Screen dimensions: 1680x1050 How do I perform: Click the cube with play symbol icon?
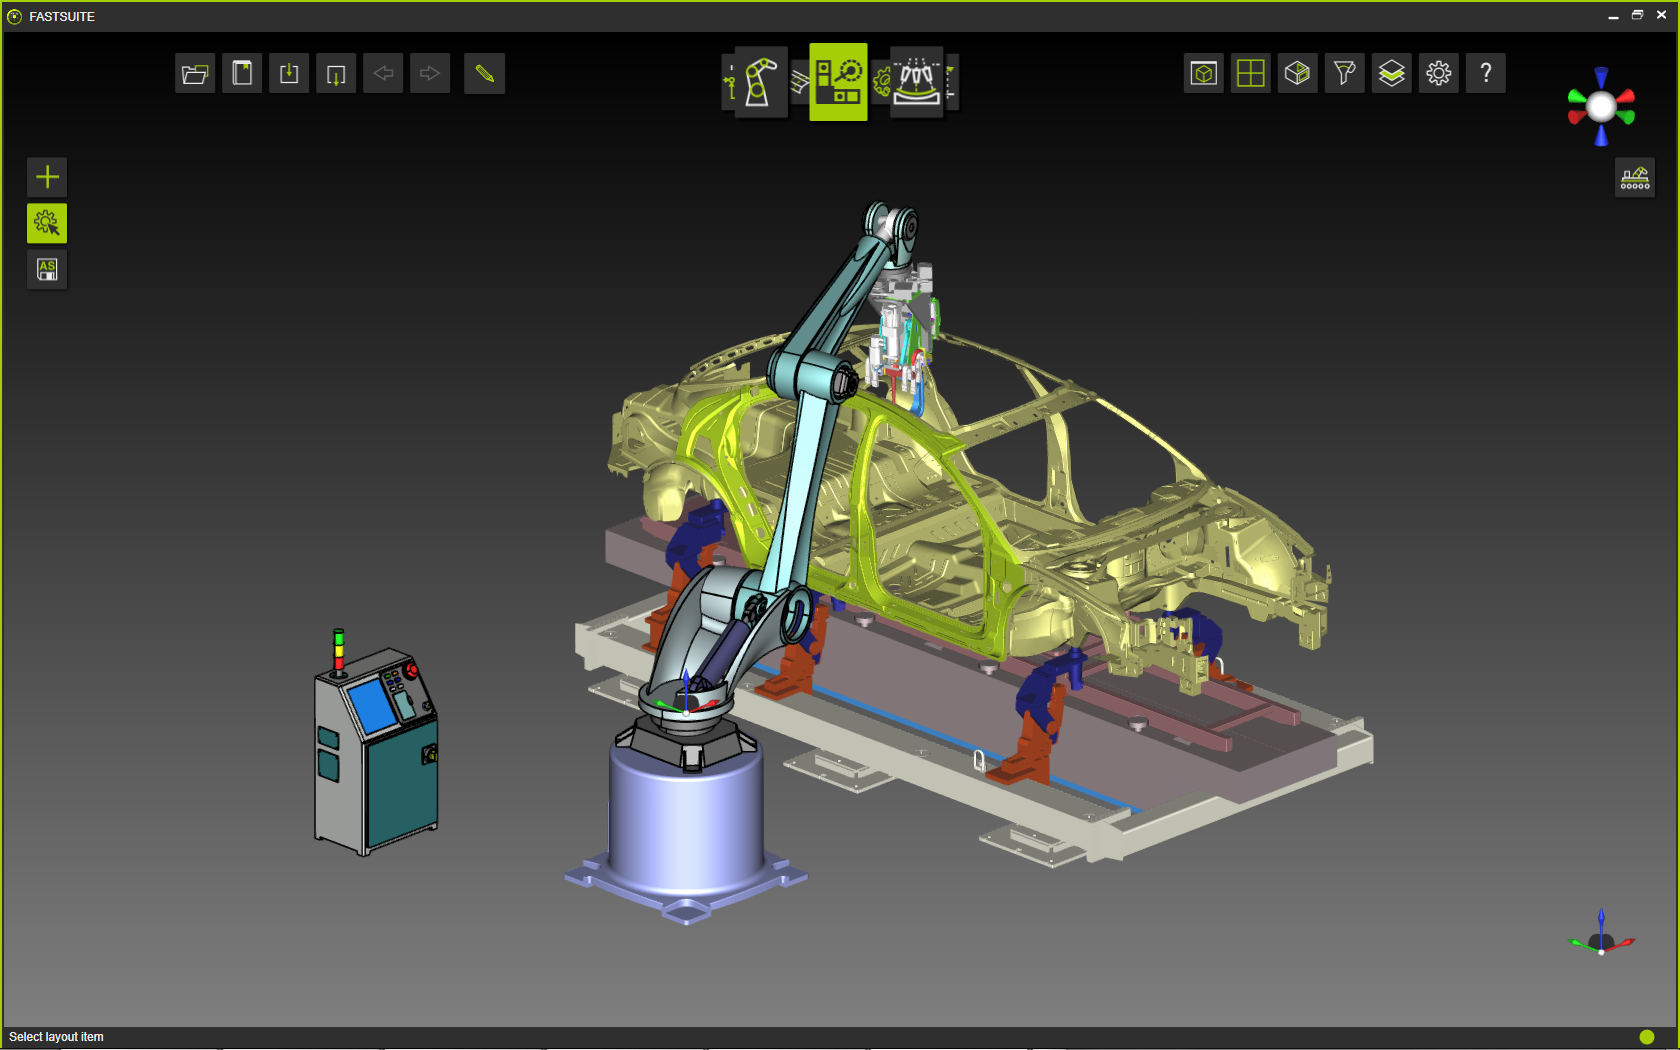tap(1298, 74)
